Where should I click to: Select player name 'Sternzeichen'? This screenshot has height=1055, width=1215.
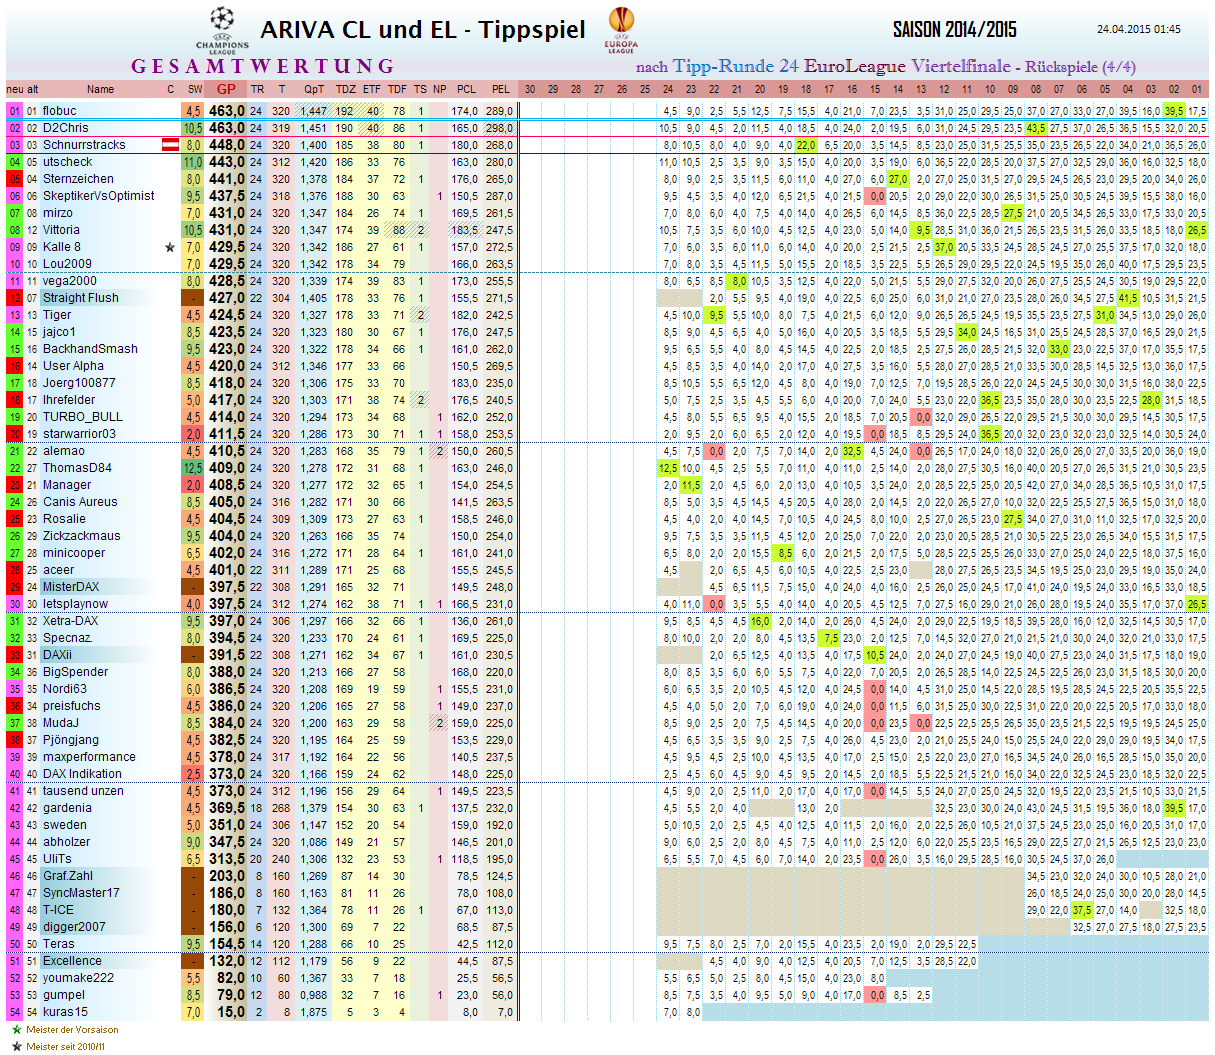click(x=78, y=179)
